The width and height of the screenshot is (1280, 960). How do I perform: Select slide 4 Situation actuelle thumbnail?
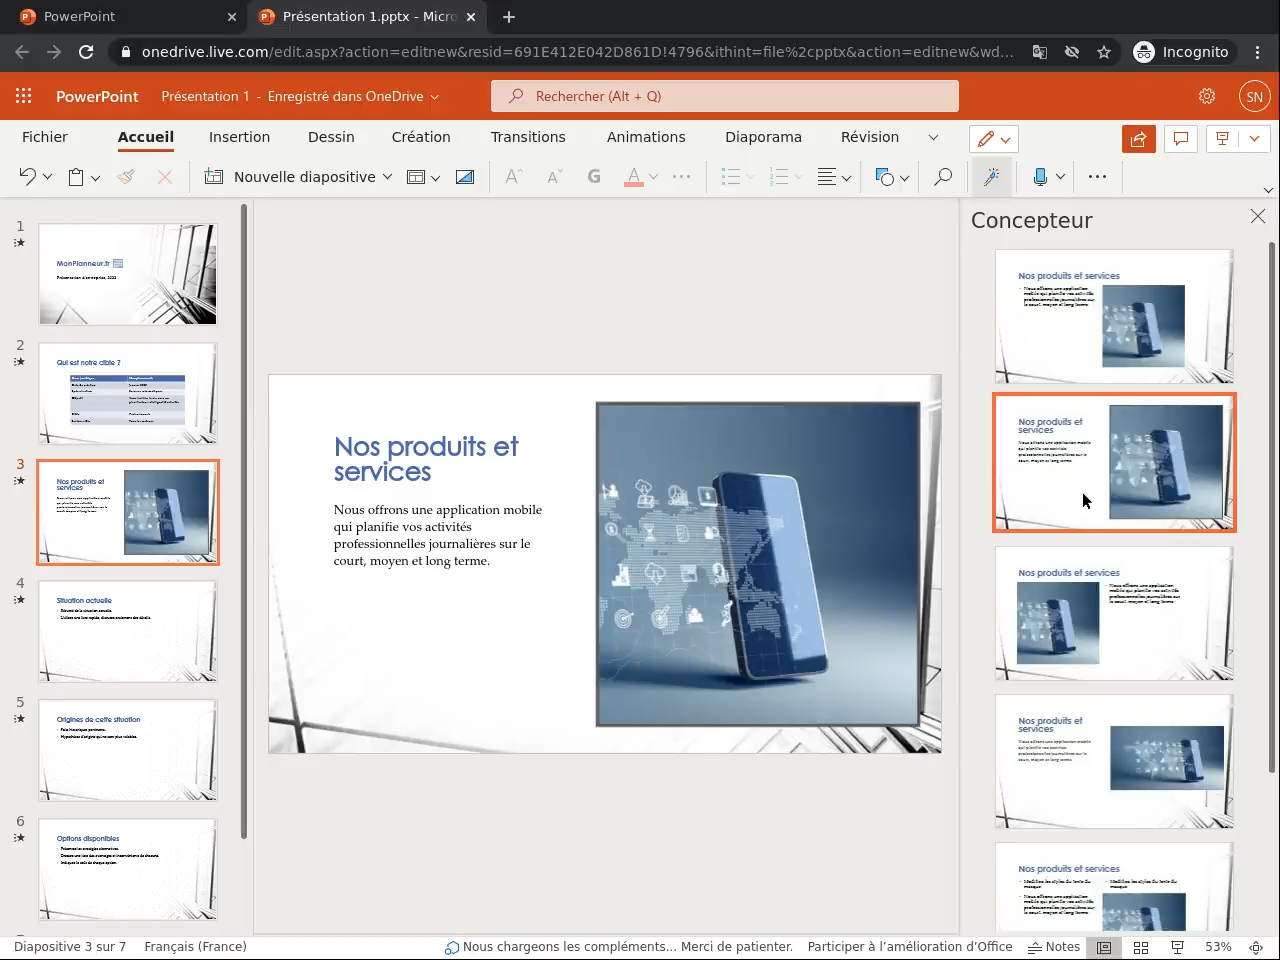click(127, 632)
